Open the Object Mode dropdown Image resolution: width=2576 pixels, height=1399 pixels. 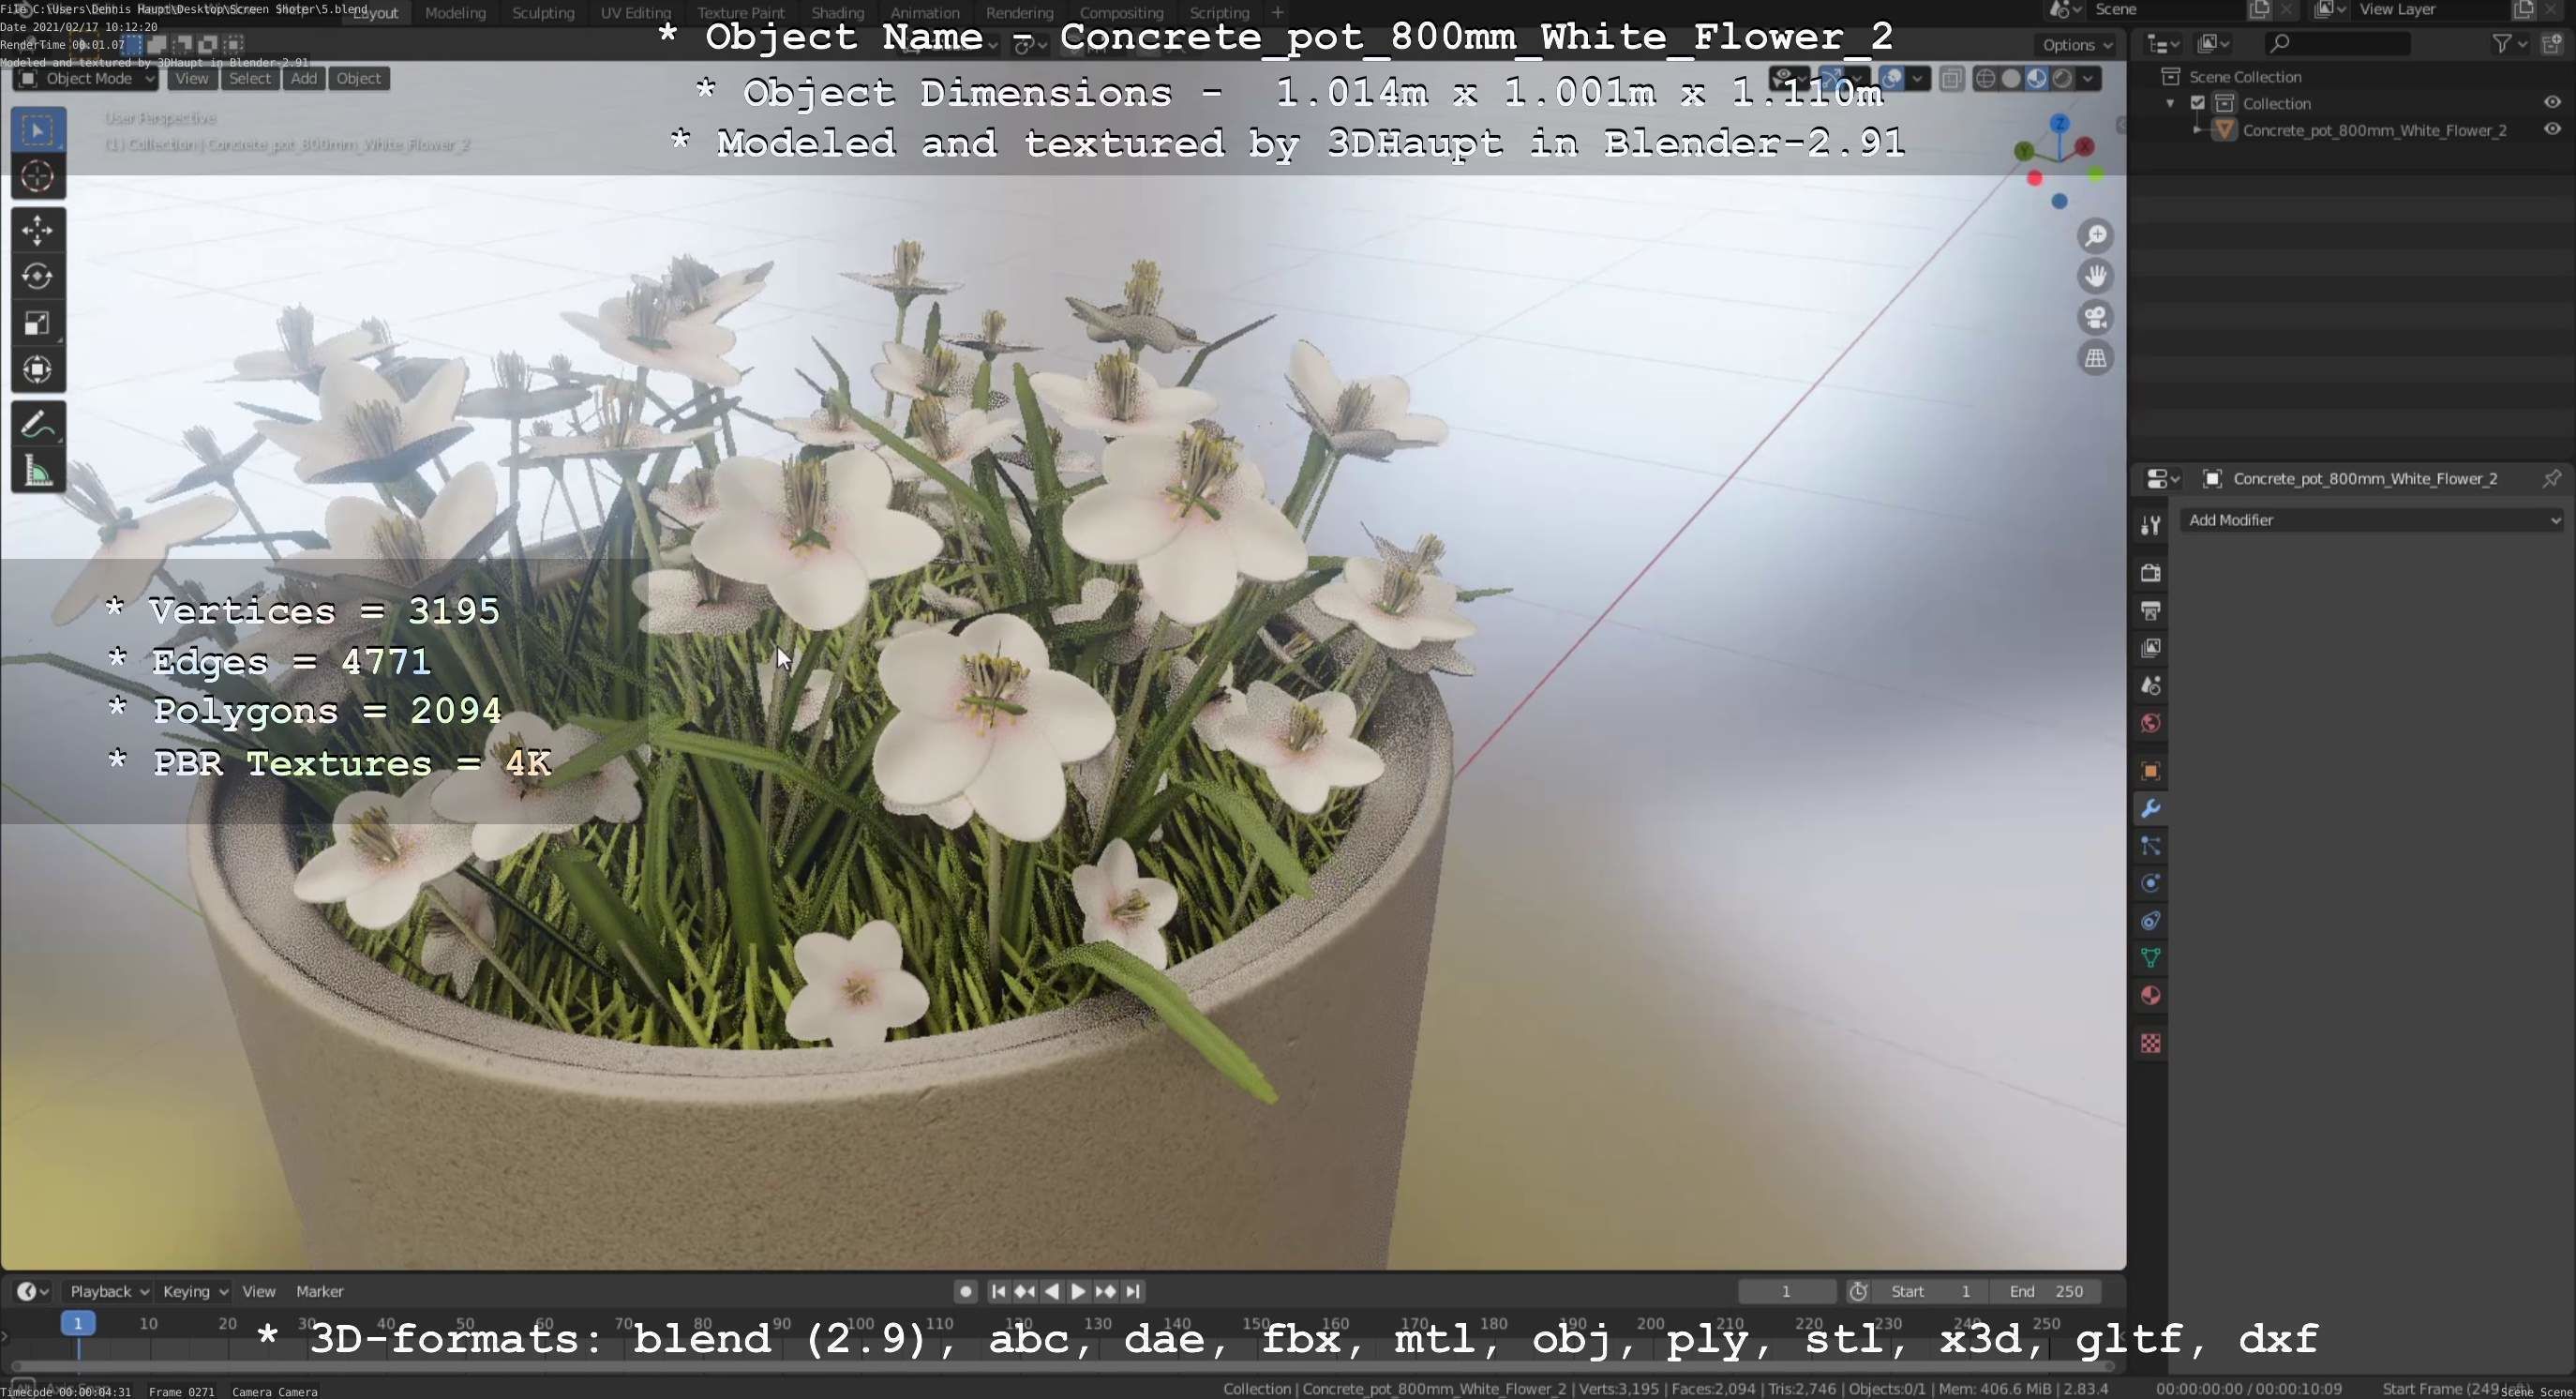pyautogui.click(x=86, y=79)
